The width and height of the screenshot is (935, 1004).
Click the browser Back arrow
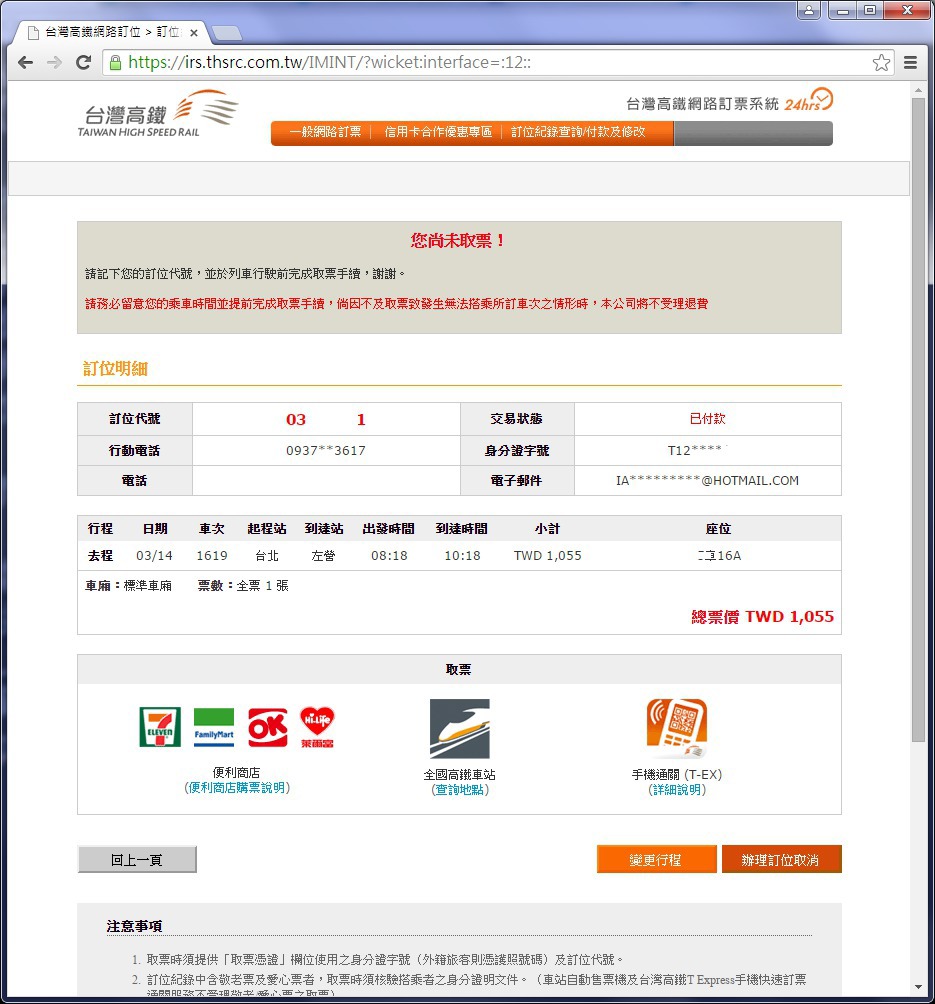[x=26, y=63]
